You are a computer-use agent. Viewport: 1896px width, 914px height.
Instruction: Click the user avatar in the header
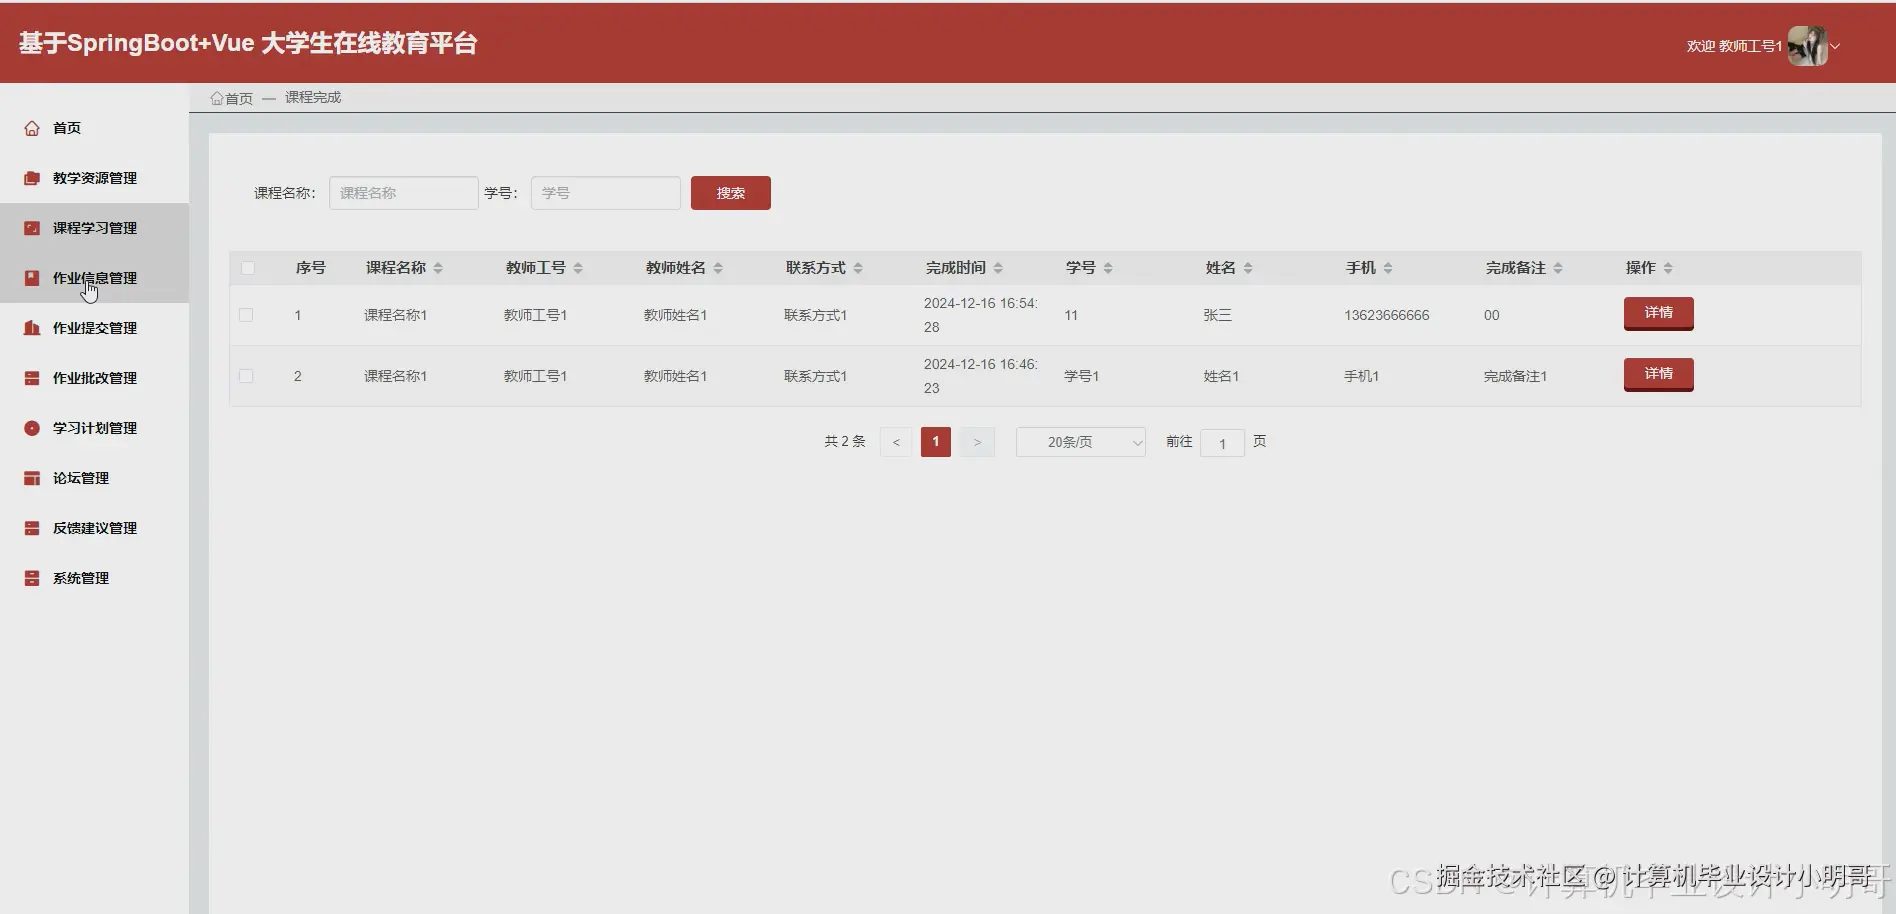[x=1807, y=45]
